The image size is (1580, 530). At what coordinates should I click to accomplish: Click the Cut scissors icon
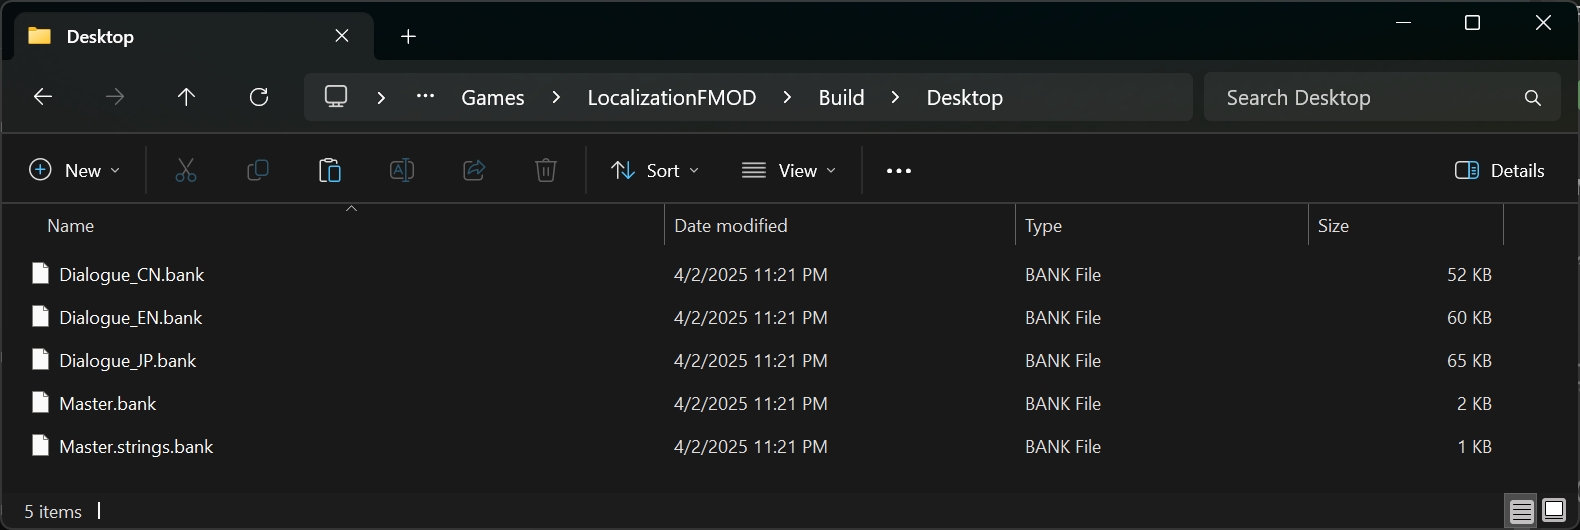(186, 171)
